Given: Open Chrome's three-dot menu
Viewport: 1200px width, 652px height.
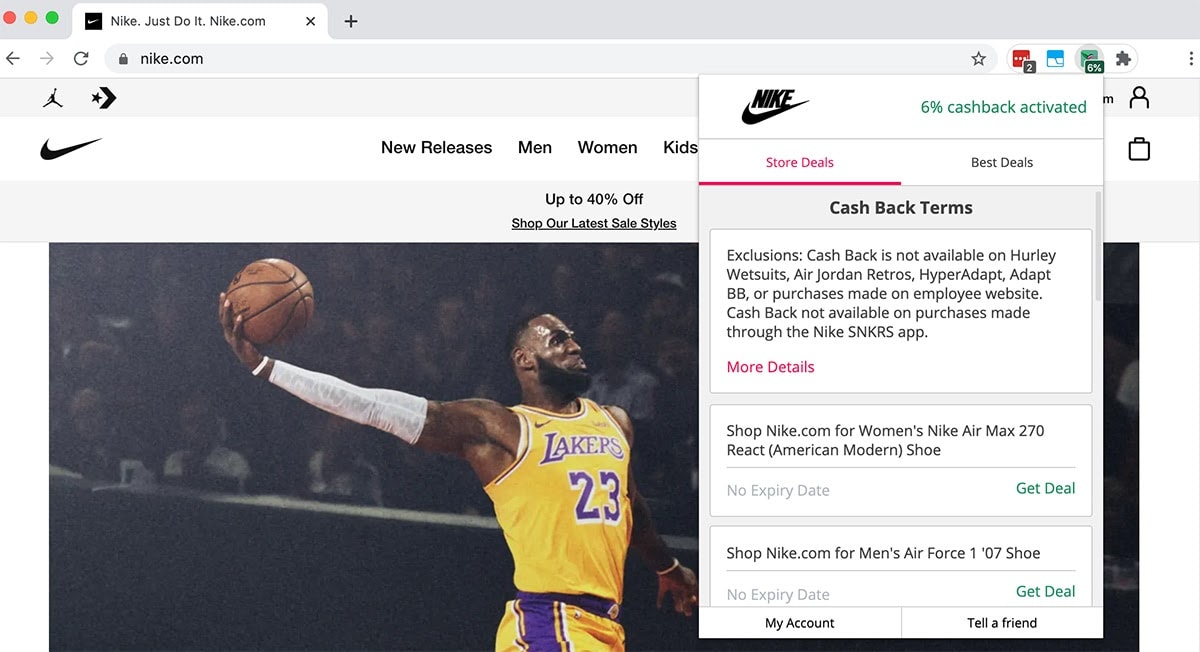Looking at the screenshot, I should pyautogui.click(x=1165, y=59).
